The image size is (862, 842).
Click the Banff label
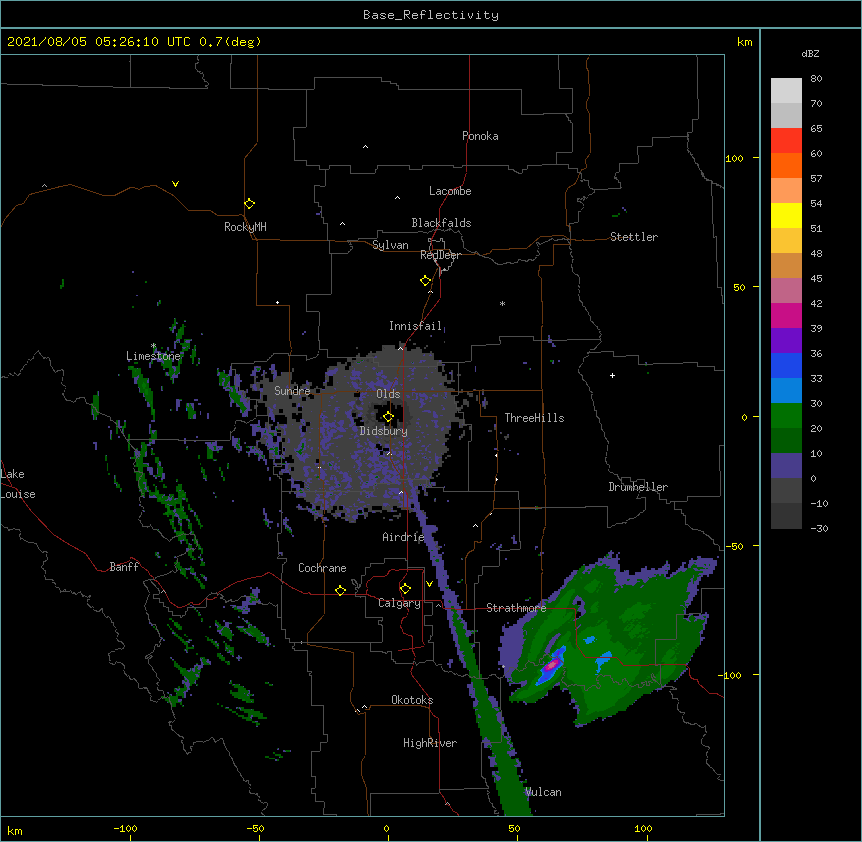[x=124, y=567]
